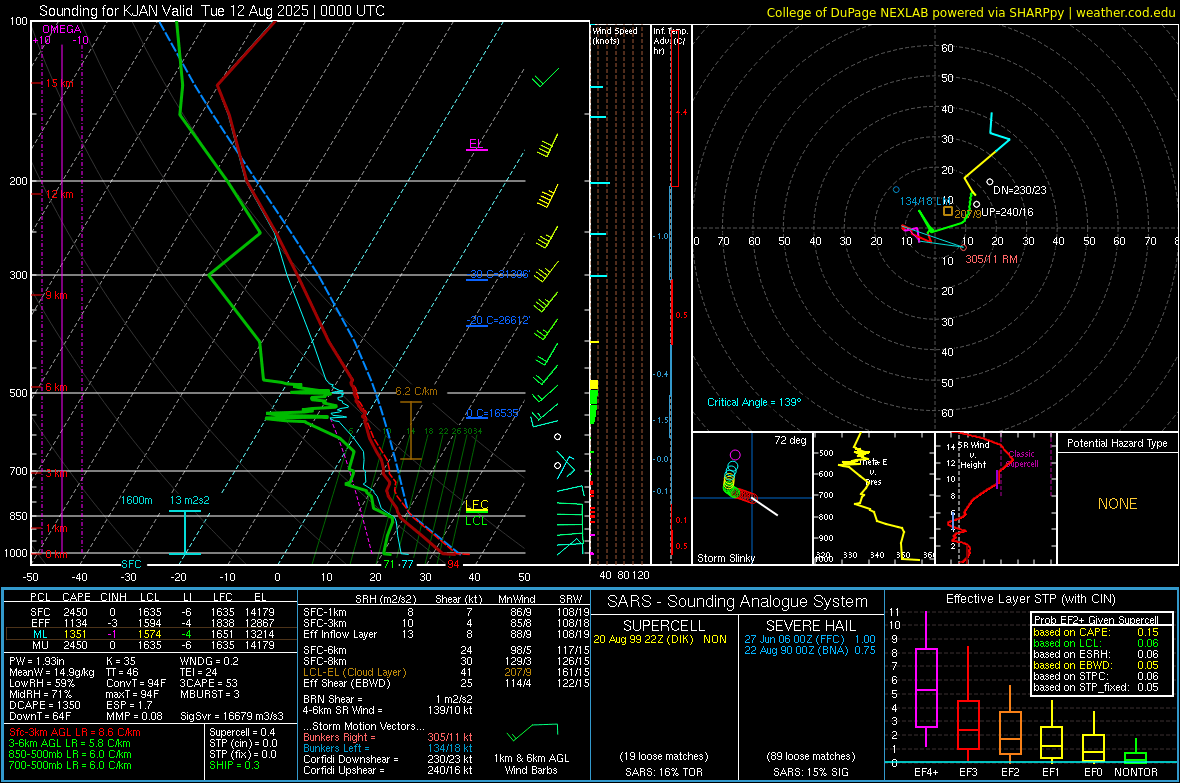The width and height of the screenshot is (1180, 783).
Task: Click the Potential Hazard Type header
Action: (x=1117, y=443)
